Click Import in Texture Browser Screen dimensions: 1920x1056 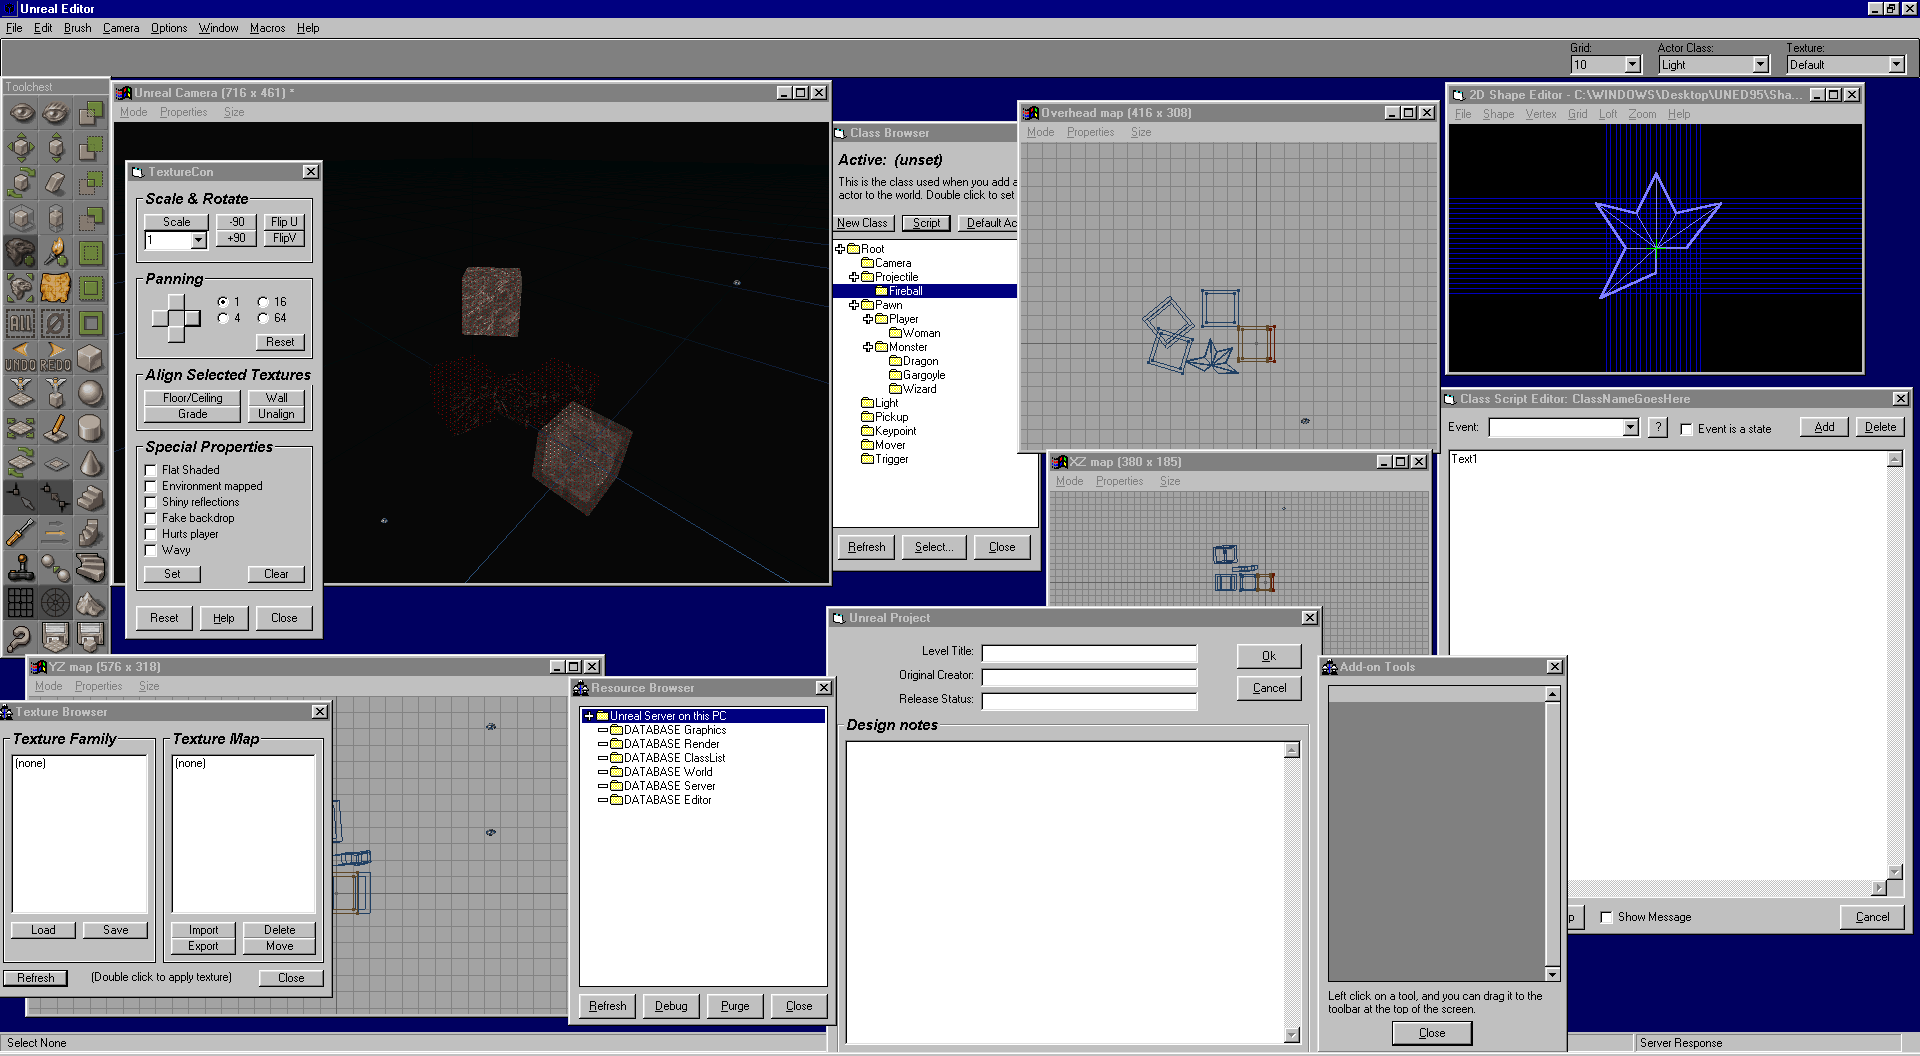coord(203,930)
